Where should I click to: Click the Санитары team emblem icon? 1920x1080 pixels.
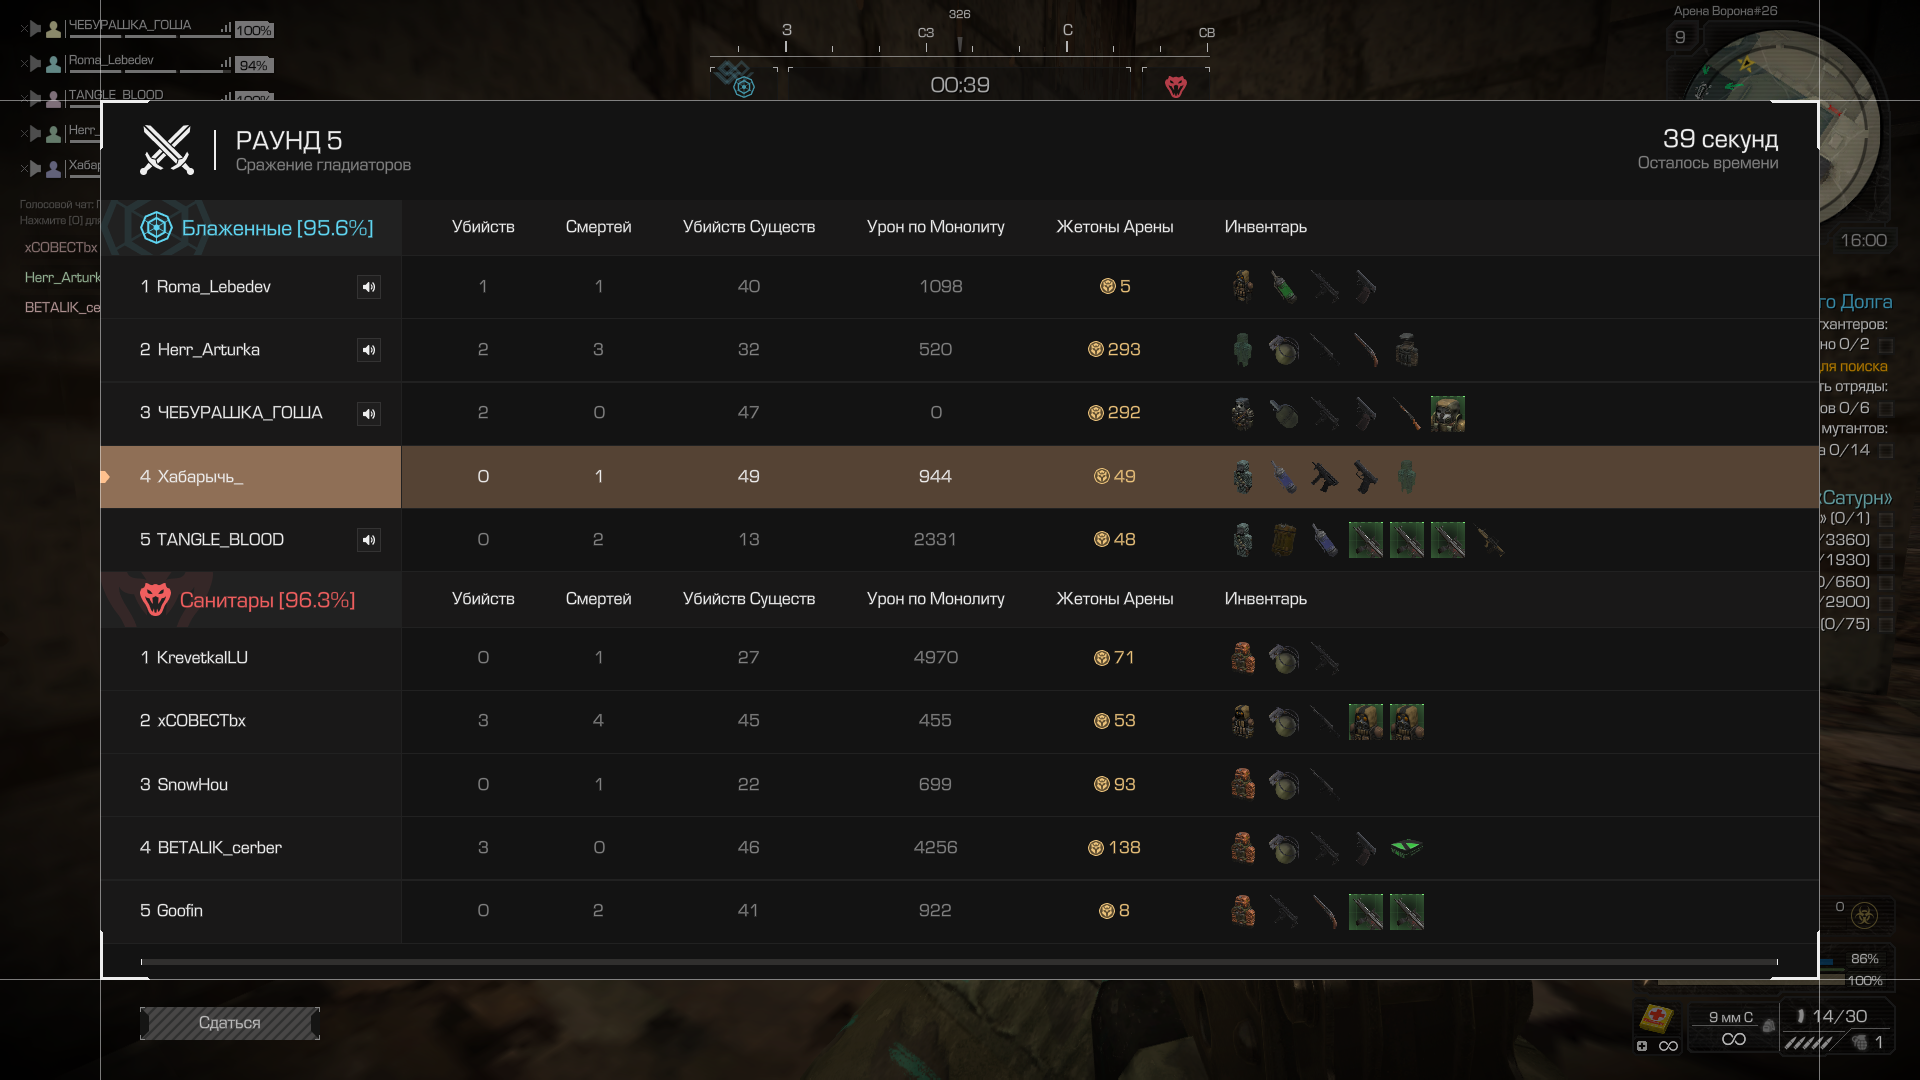(x=155, y=600)
